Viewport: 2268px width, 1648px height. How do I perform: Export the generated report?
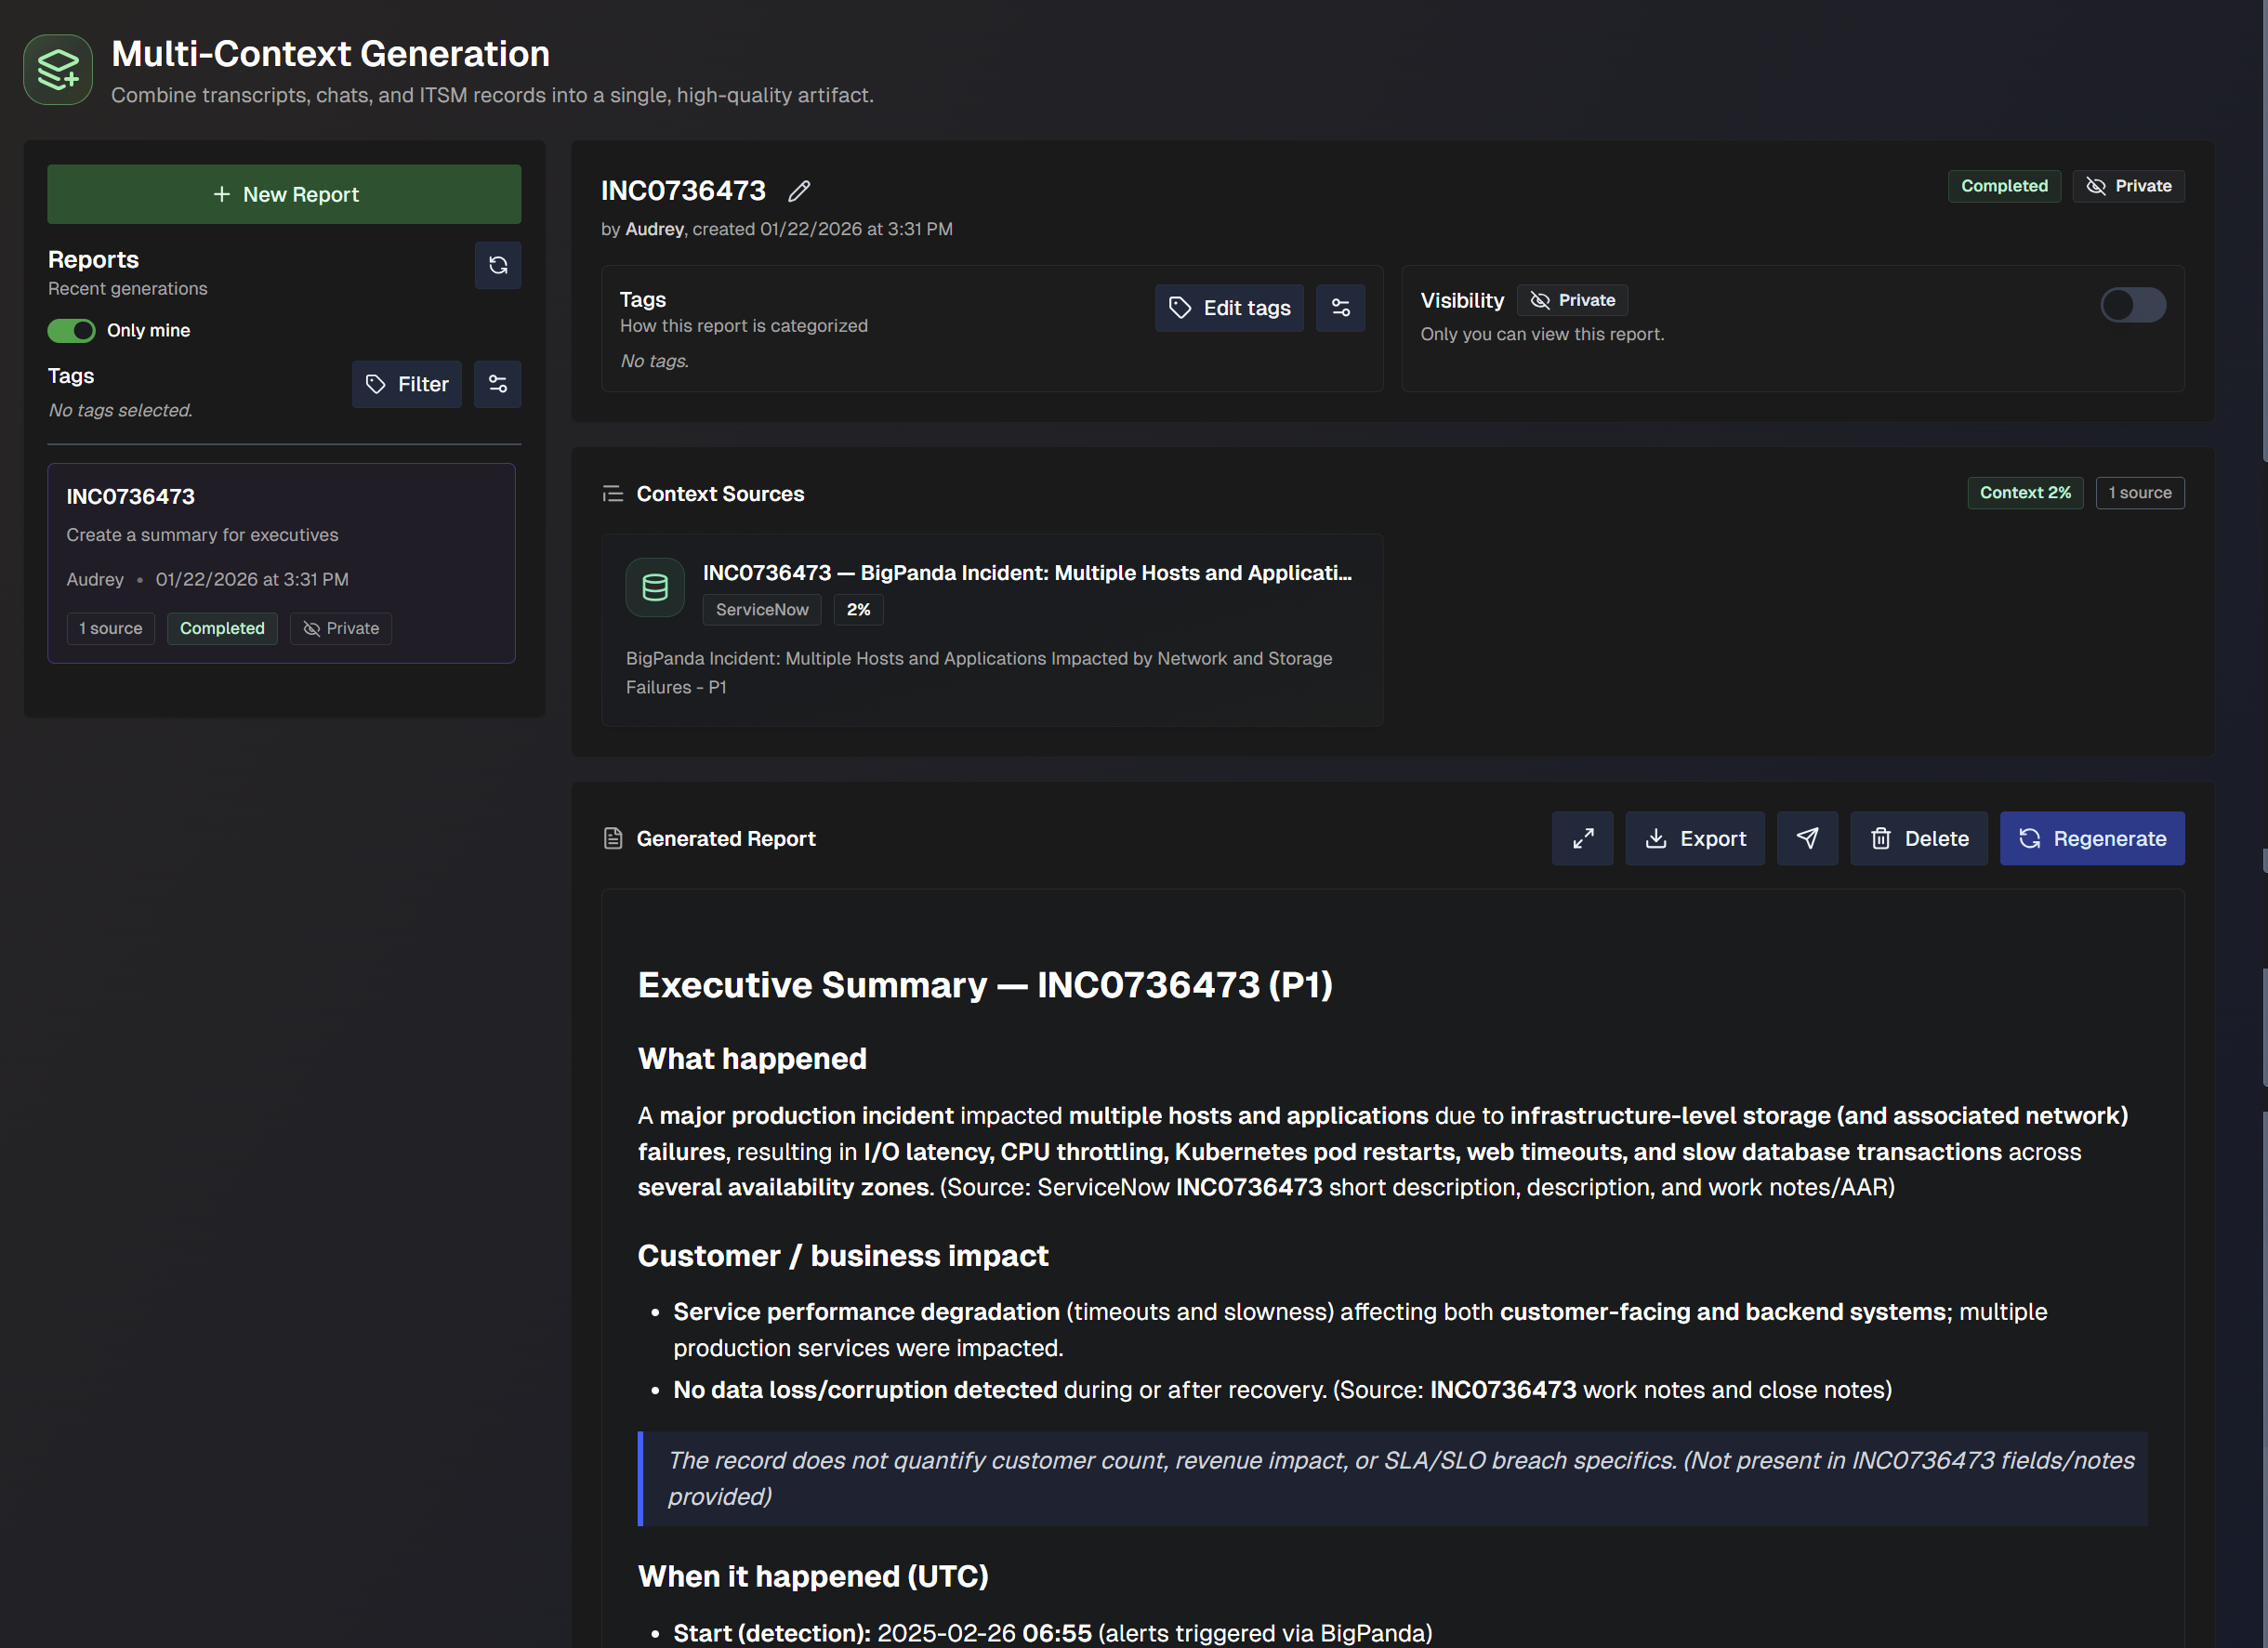pyautogui.click(x=1694, y=838)
